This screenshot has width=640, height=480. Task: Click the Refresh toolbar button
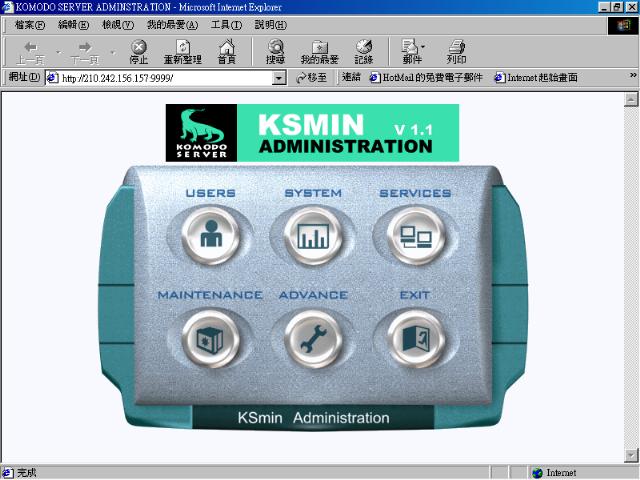pos(183,52)
